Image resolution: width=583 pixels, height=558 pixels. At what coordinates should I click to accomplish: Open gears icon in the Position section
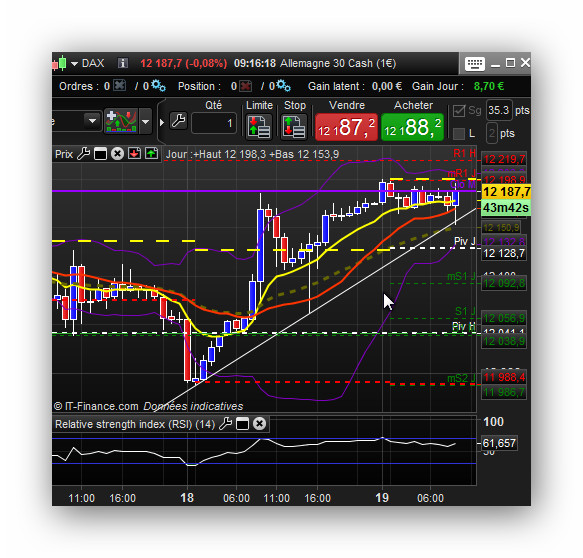284,86
